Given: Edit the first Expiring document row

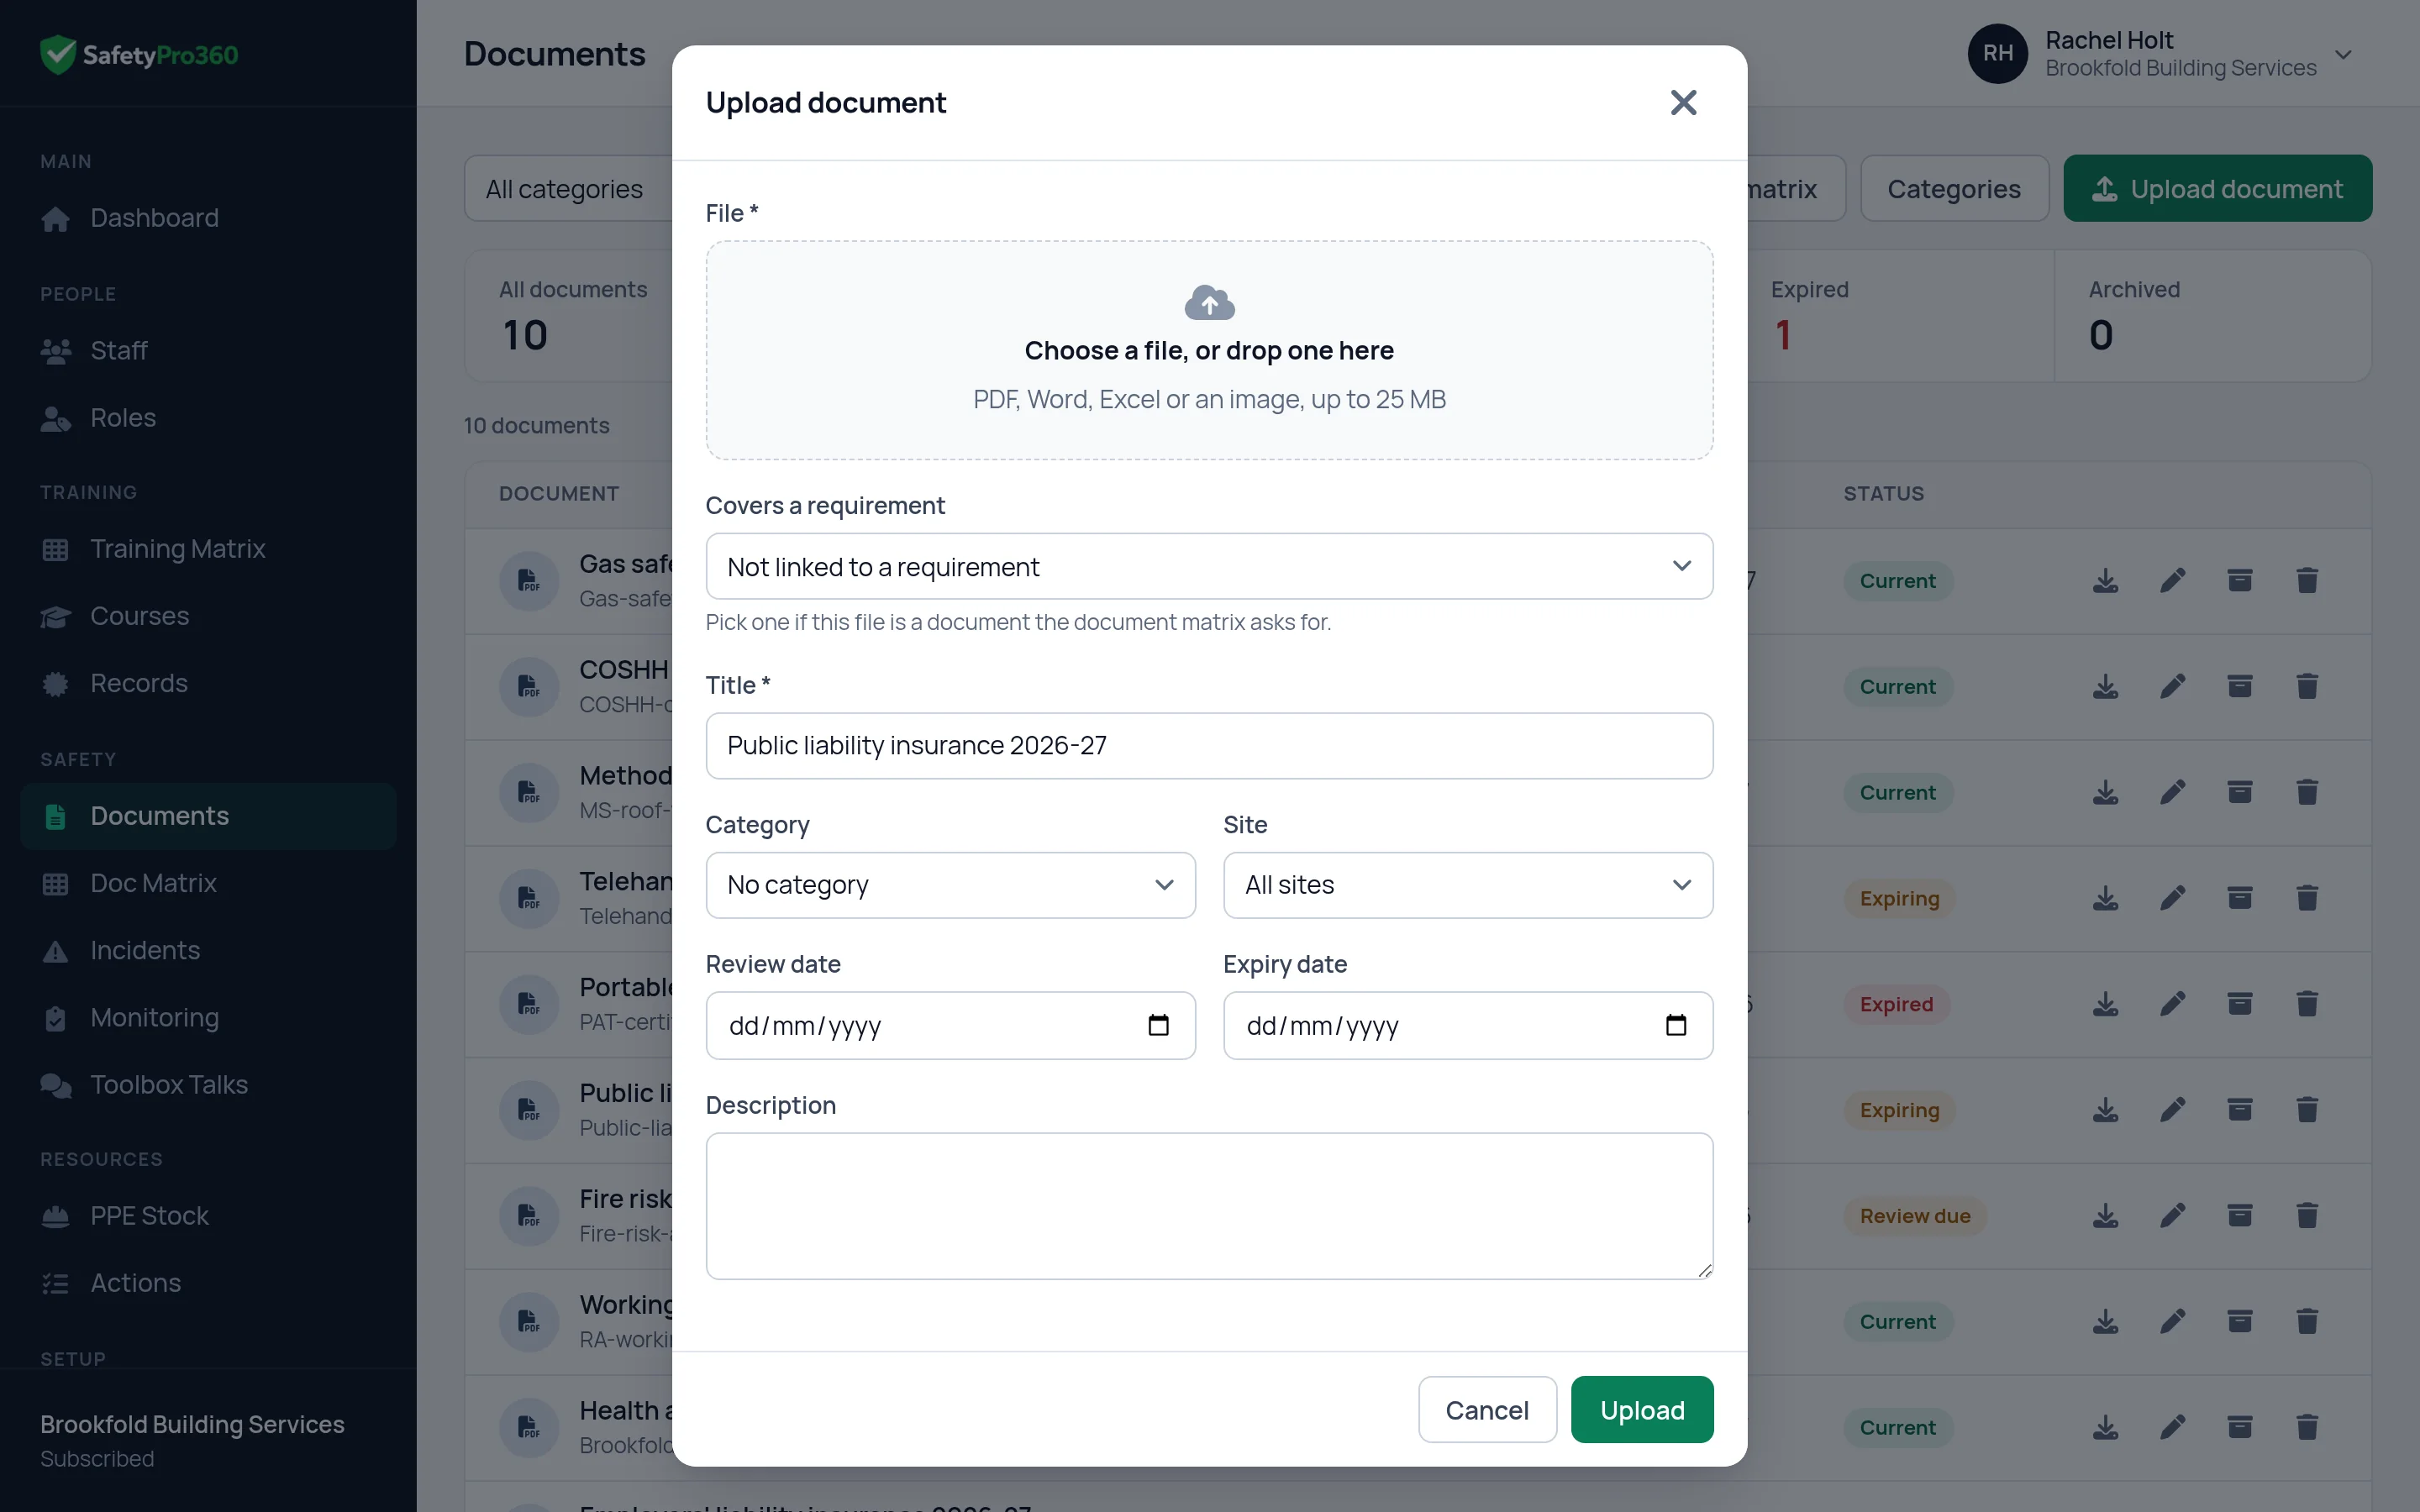Looking at the screenshot, I should (x=2172, y=898).
